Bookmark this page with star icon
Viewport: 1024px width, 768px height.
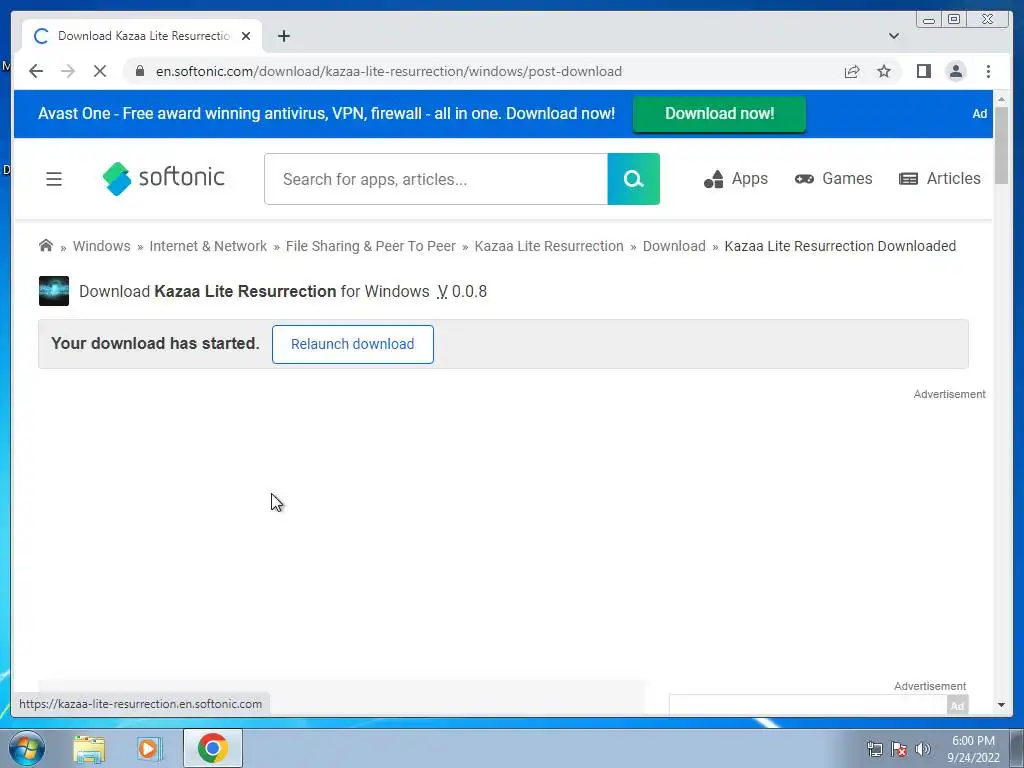[884, 71]
